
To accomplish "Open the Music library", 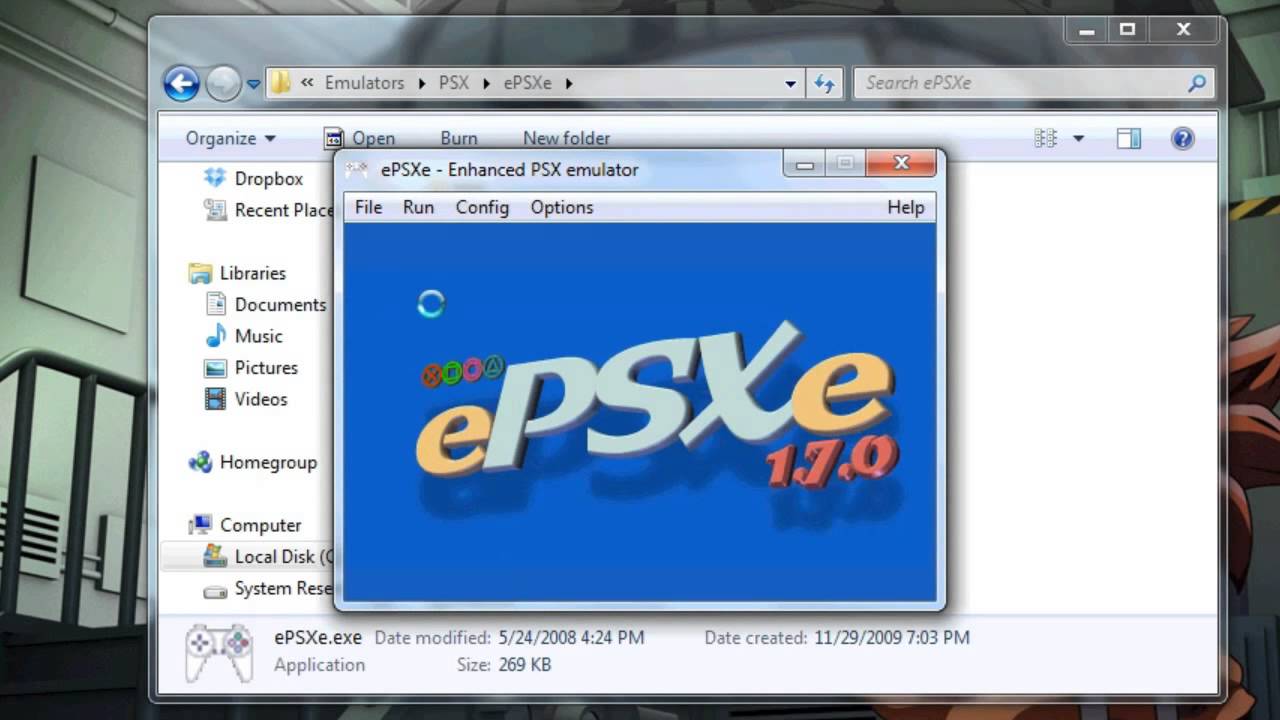I will pos(259,336).
